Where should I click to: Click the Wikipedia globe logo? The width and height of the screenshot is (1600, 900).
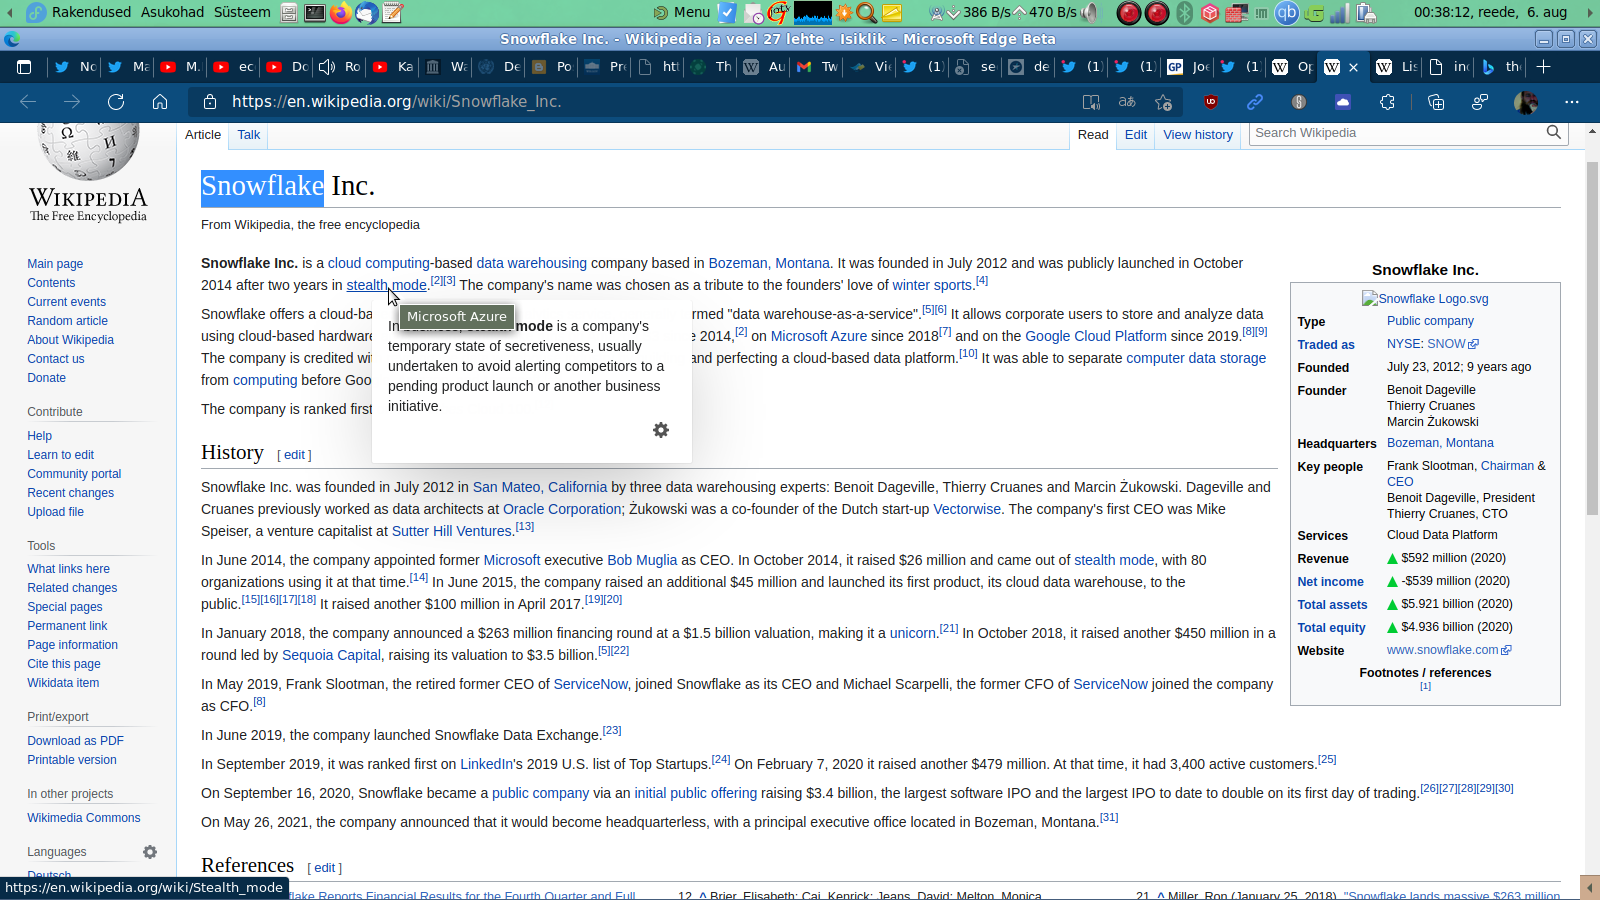[x=89, y=150]
